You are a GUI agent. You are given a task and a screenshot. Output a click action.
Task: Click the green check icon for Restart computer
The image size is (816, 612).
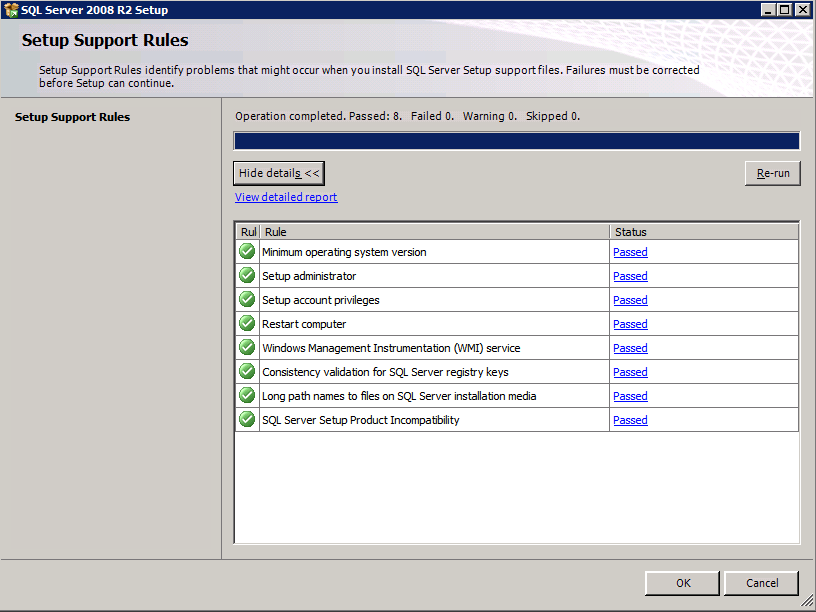tap(247, 323)
